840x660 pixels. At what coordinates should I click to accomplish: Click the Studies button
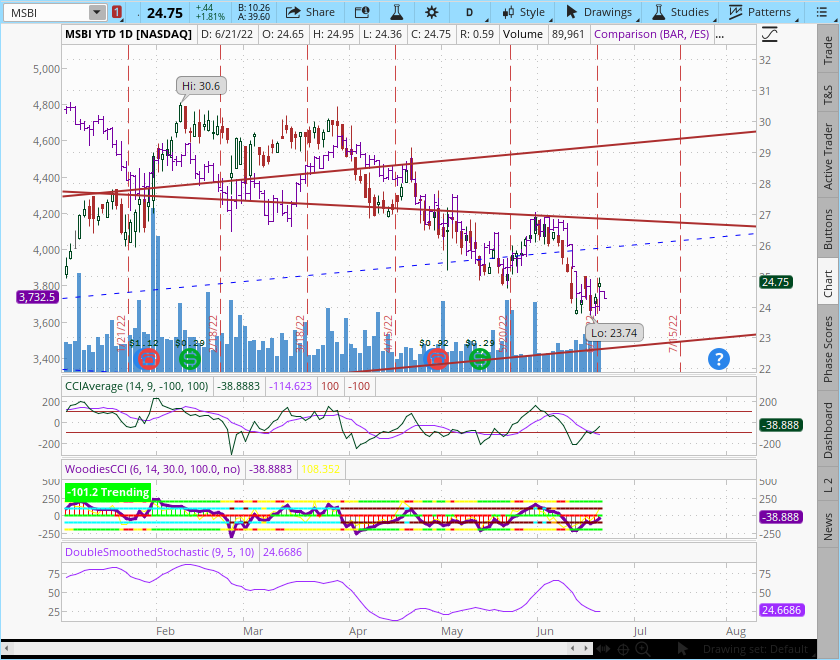tap(680, 12)
